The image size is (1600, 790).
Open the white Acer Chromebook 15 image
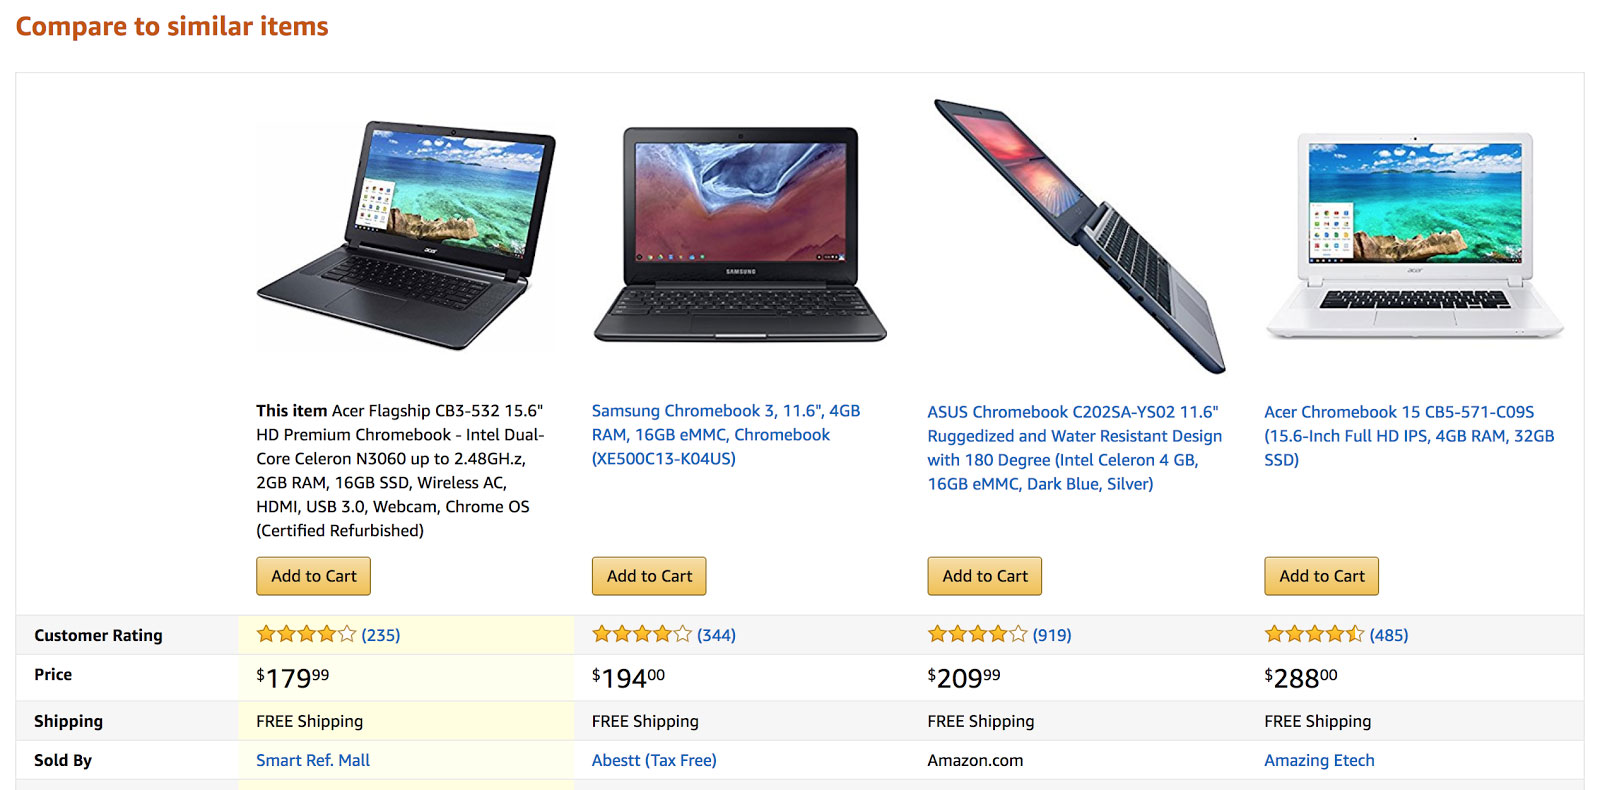pyautogui.click(x=1414, y=236)
